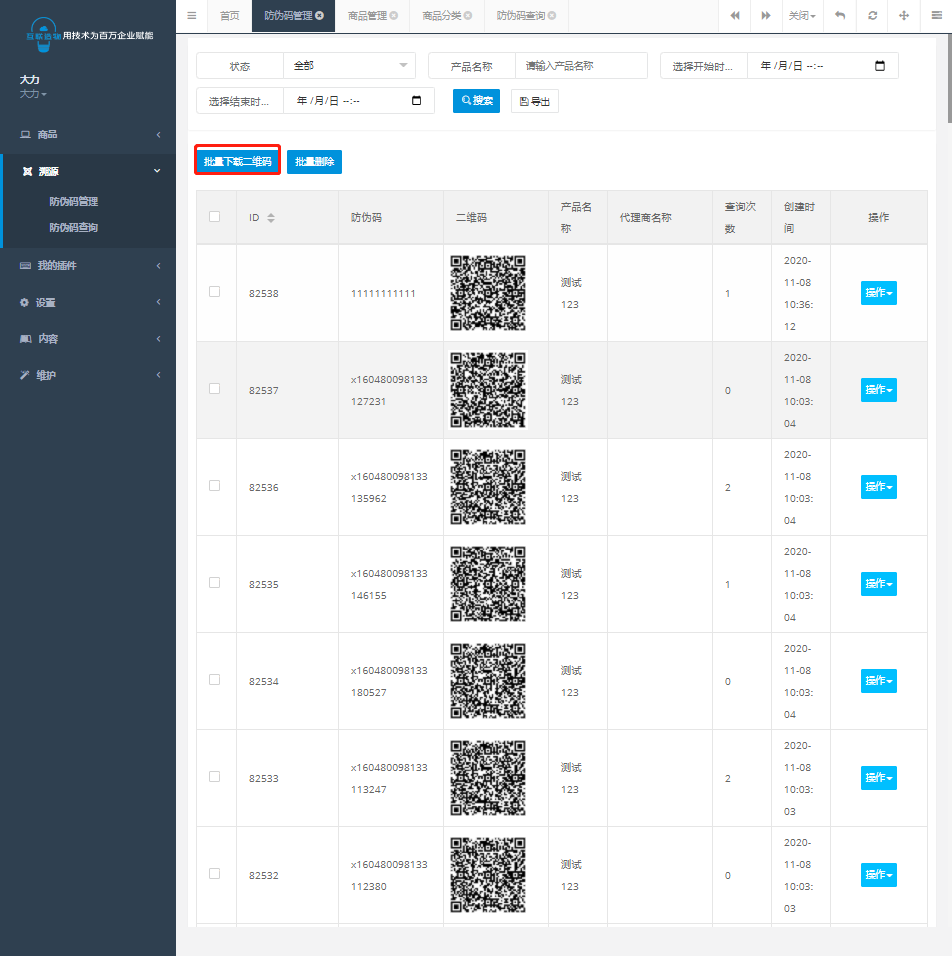Click the double right arrow tab scroll icon

(x=766, y=16)
